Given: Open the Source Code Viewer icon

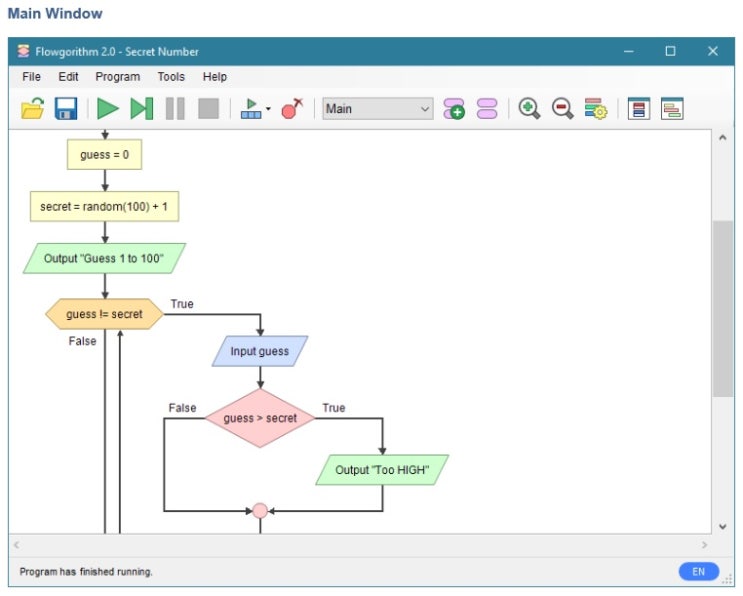Looking at the screenshot, I should coord(672,109).
